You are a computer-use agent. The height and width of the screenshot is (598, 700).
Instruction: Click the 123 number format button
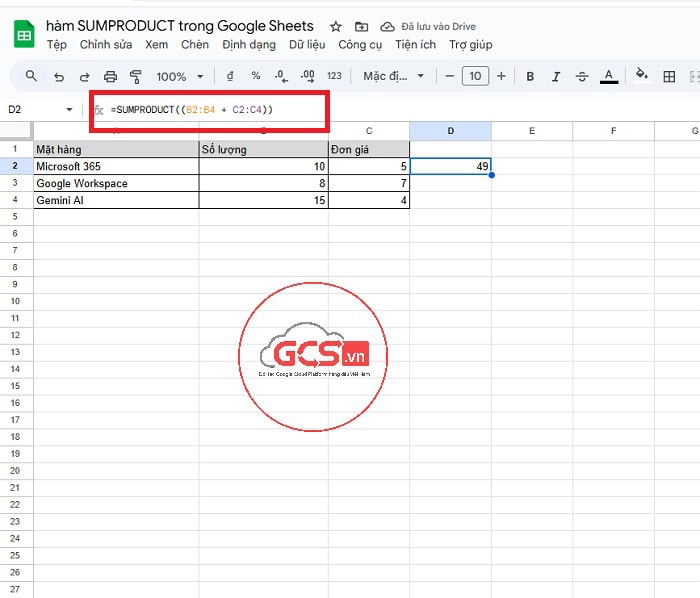click(x=334, y=76)
